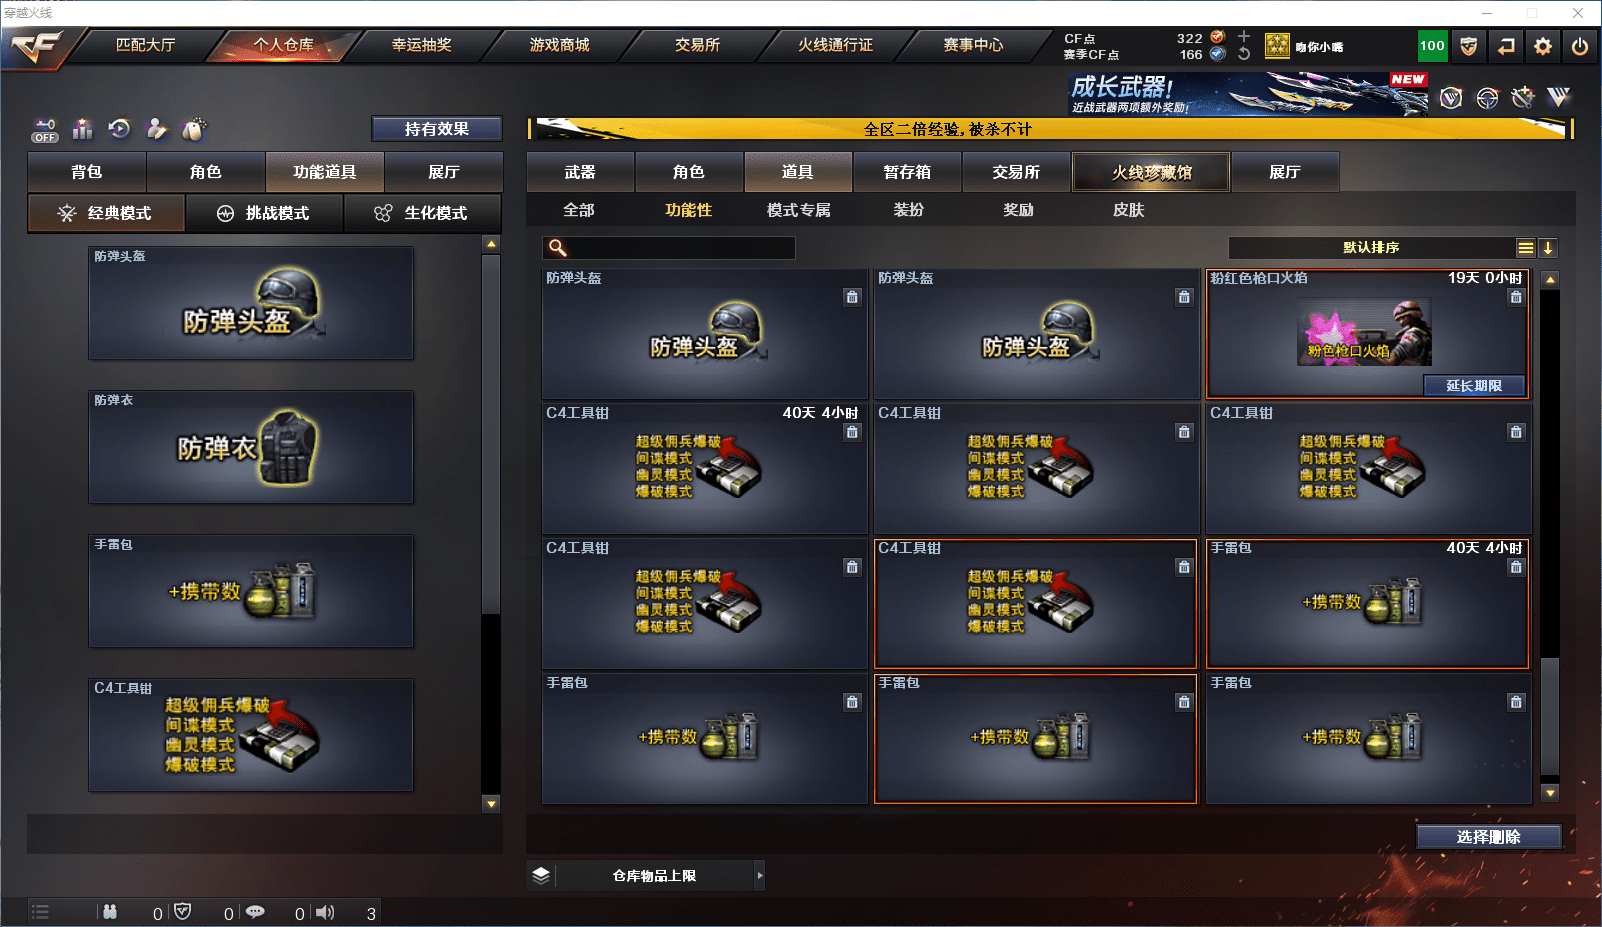1602x927 pixels.
Task: Click the 延长期限 button
Action: click(1474, 386)
